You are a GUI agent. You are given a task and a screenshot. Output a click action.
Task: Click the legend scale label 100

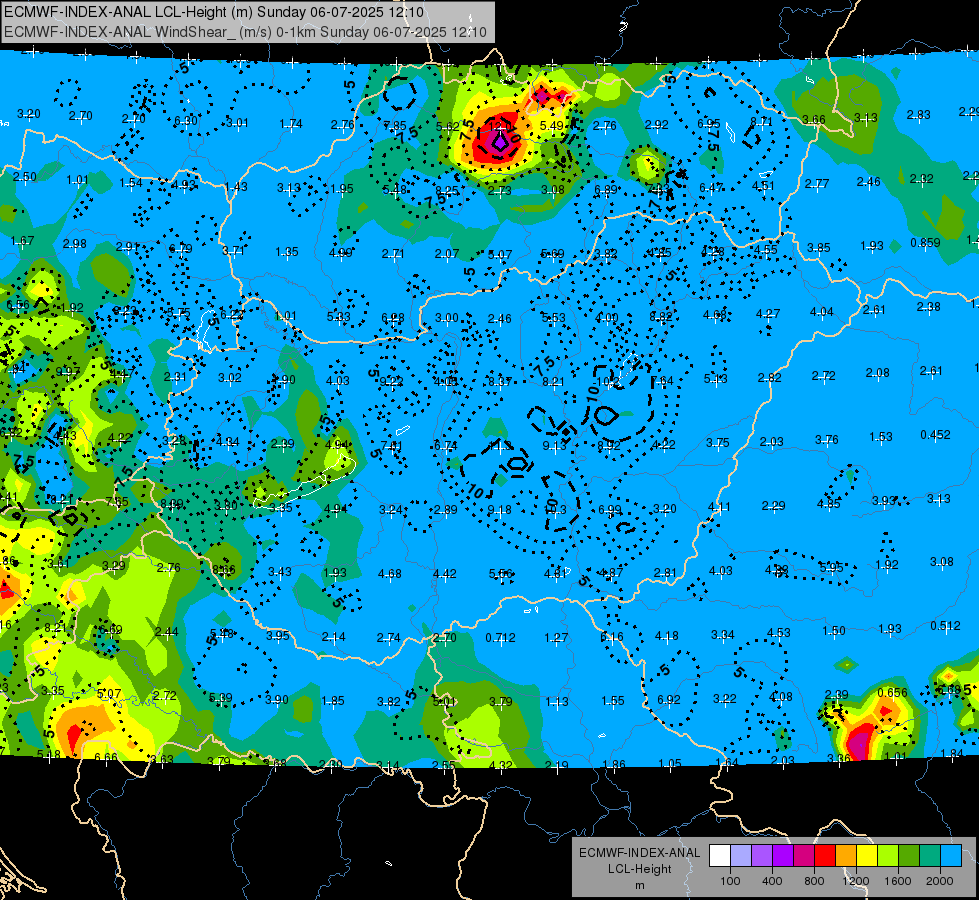[730, 881]
